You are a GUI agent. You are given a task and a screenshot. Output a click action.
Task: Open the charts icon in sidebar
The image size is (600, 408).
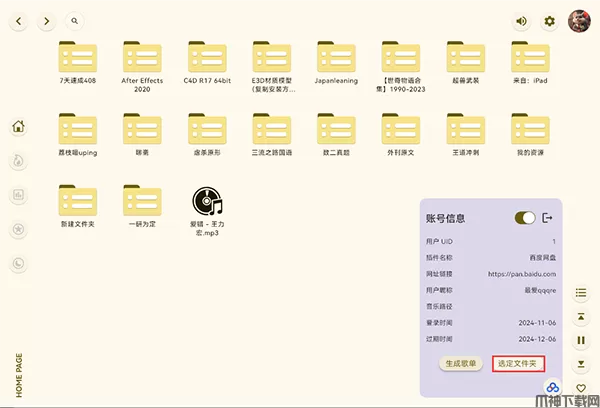18,195
